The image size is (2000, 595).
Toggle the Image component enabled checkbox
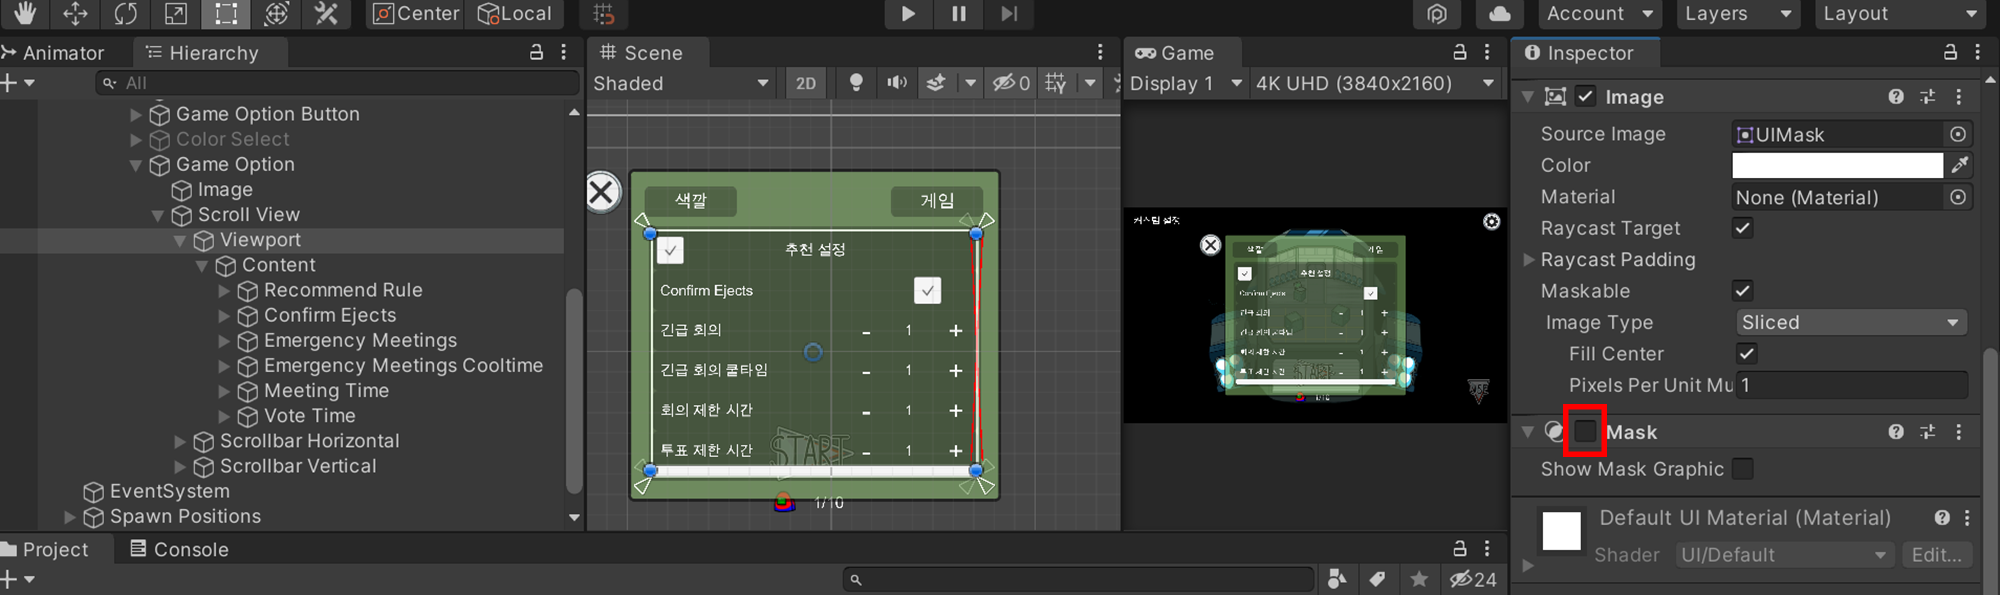click(x=1585, y=97)
